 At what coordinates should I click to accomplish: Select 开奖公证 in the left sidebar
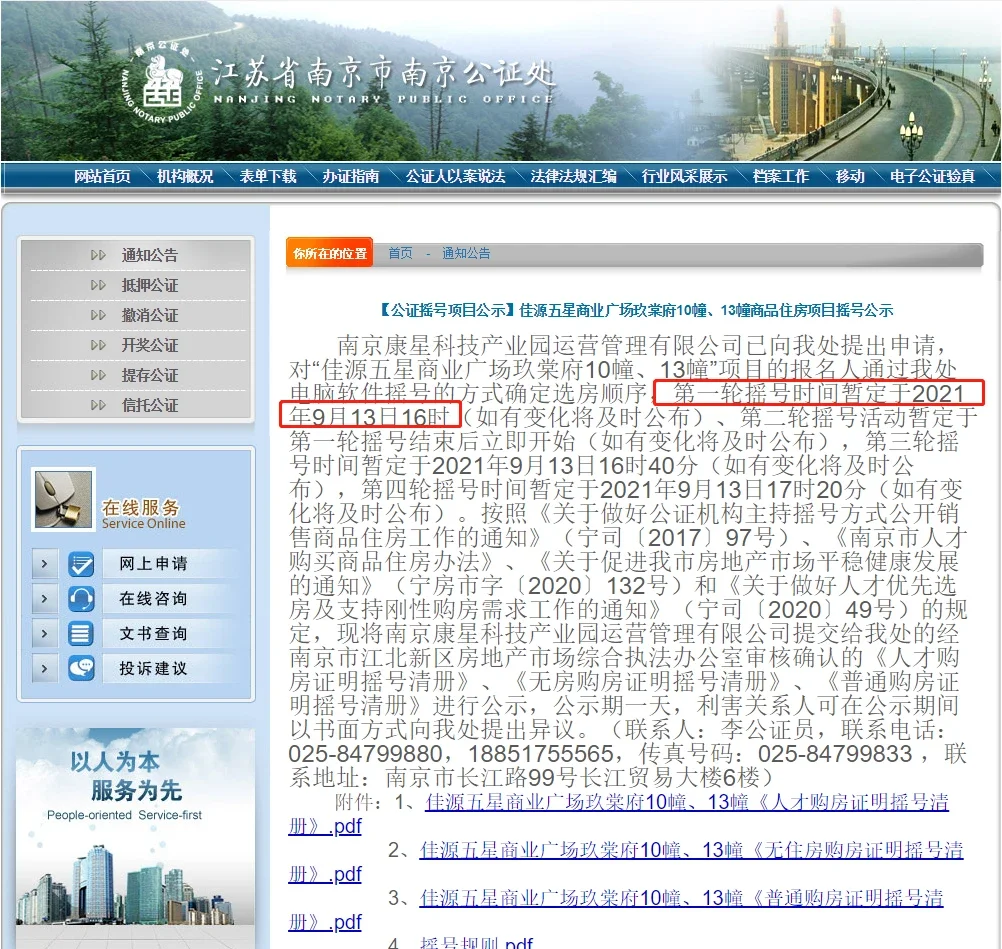coord(150,345)
